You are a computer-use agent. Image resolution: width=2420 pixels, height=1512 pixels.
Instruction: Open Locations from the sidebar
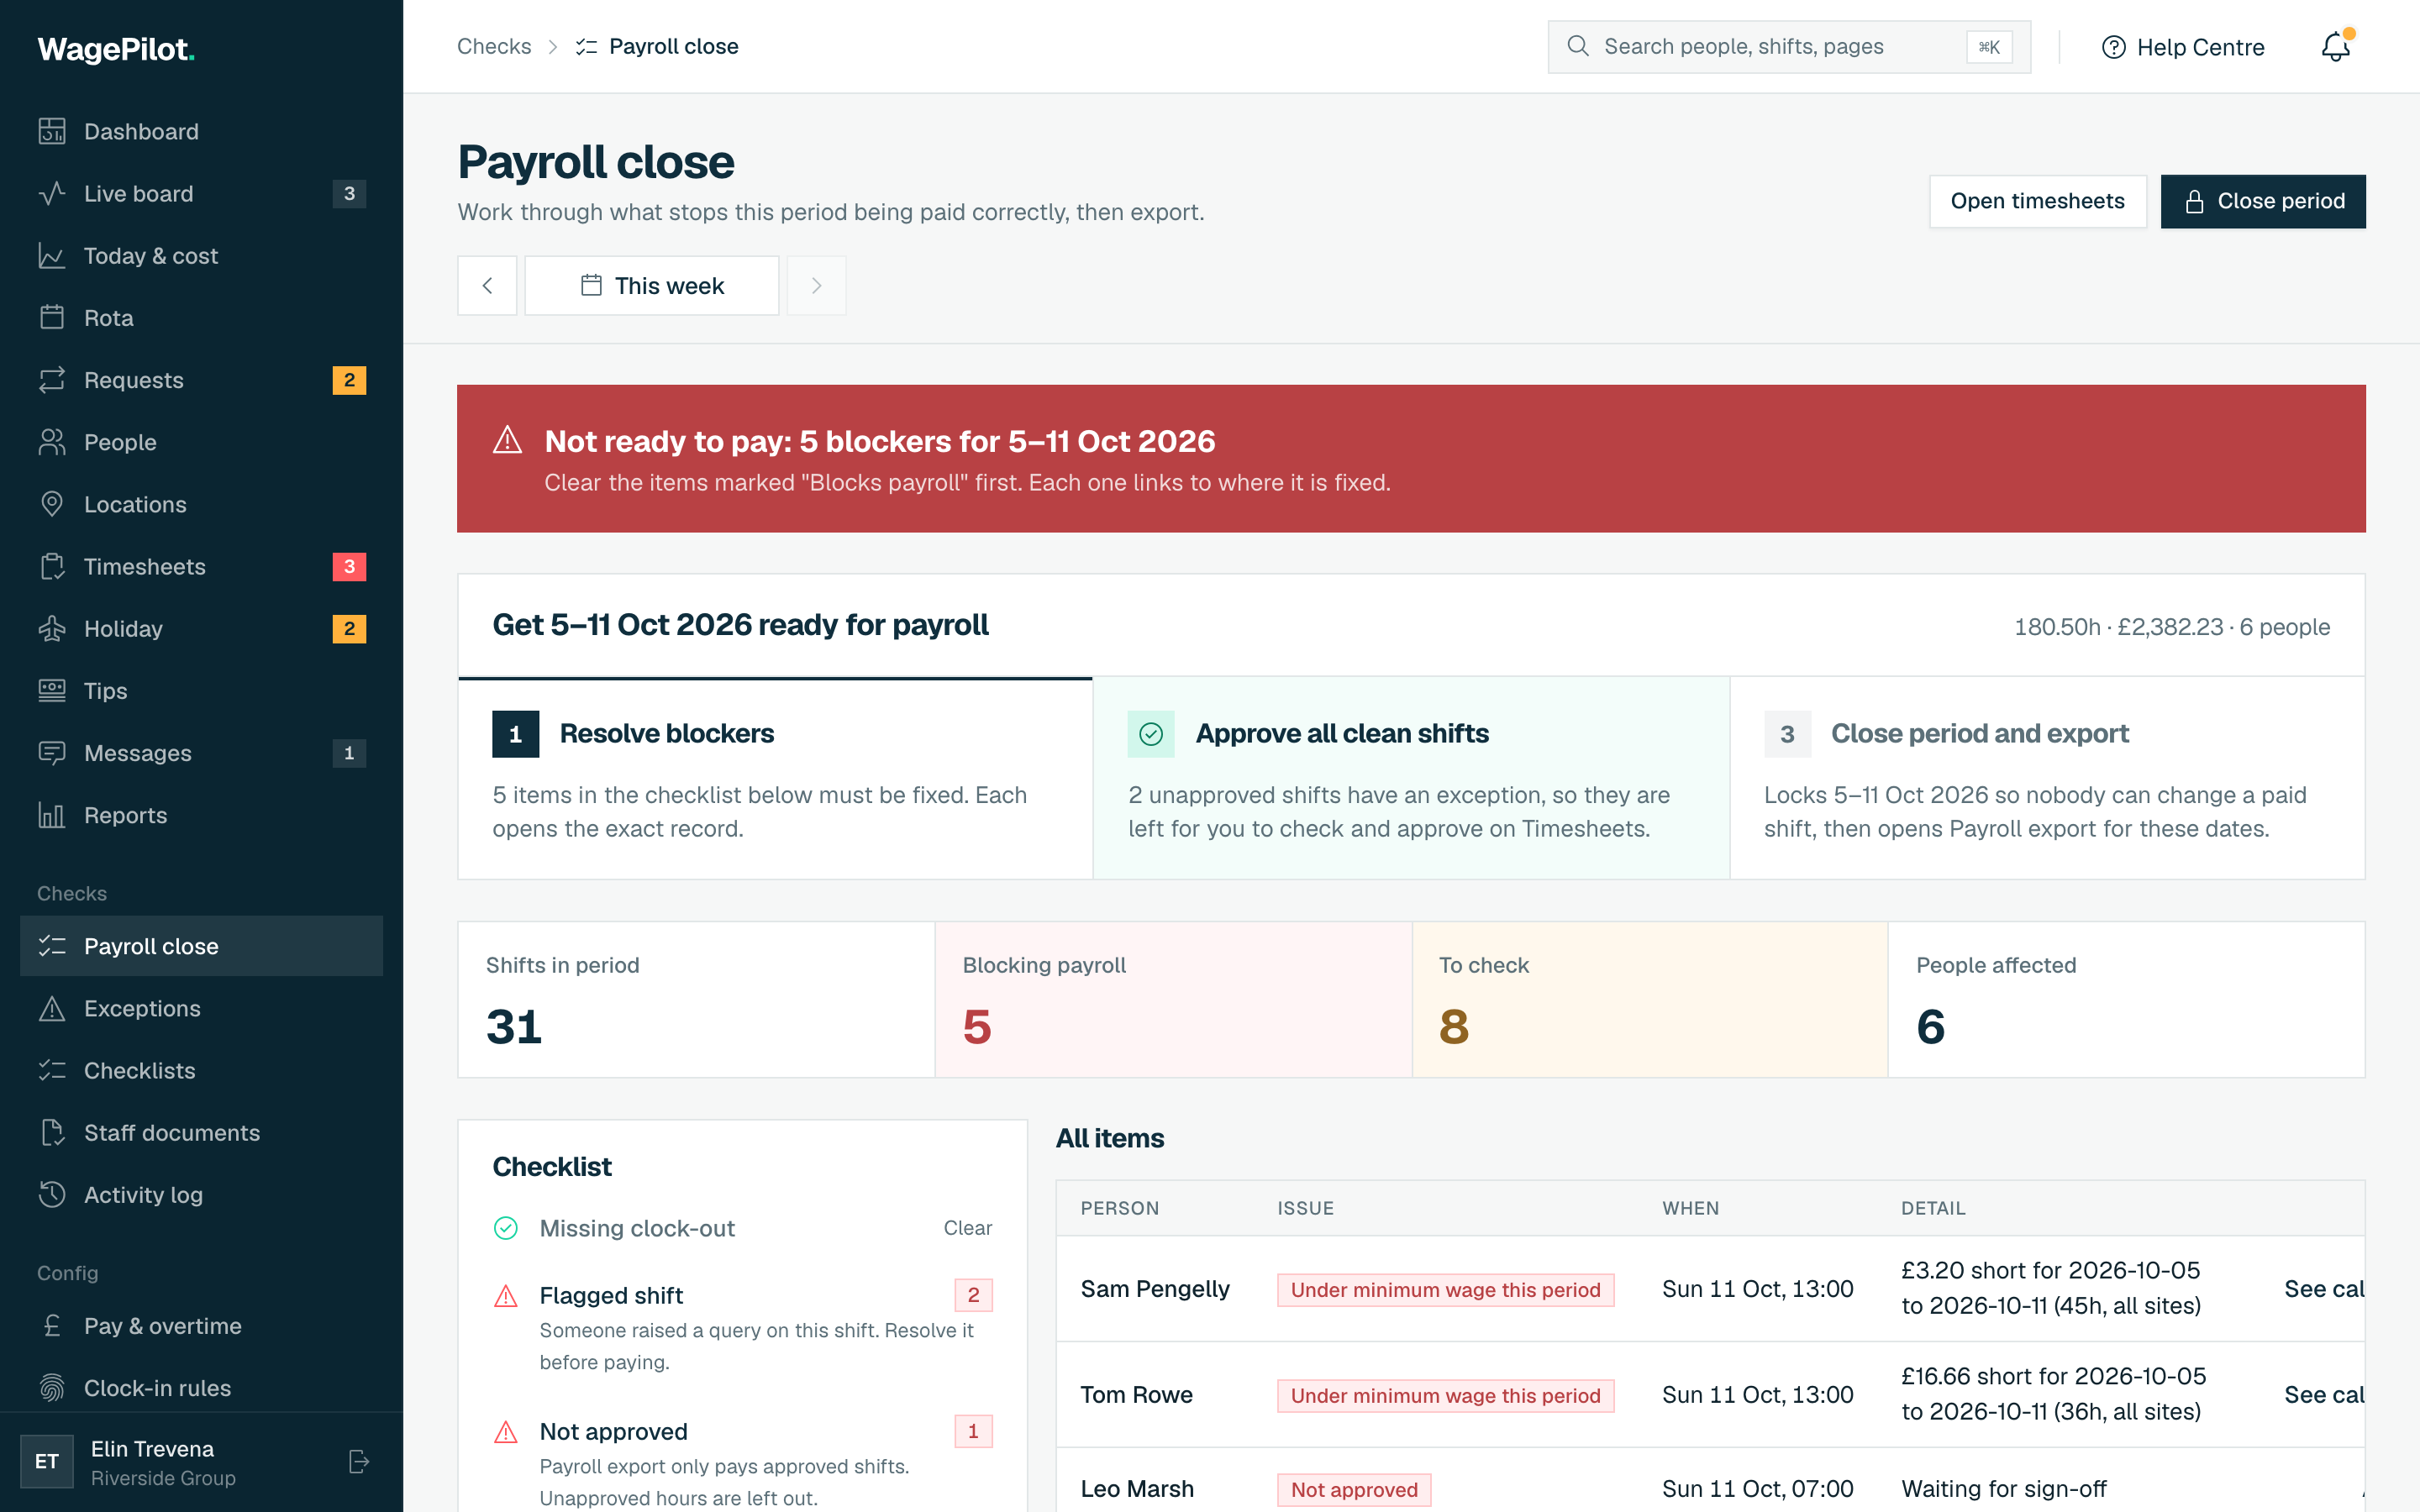tap(201, 504)
